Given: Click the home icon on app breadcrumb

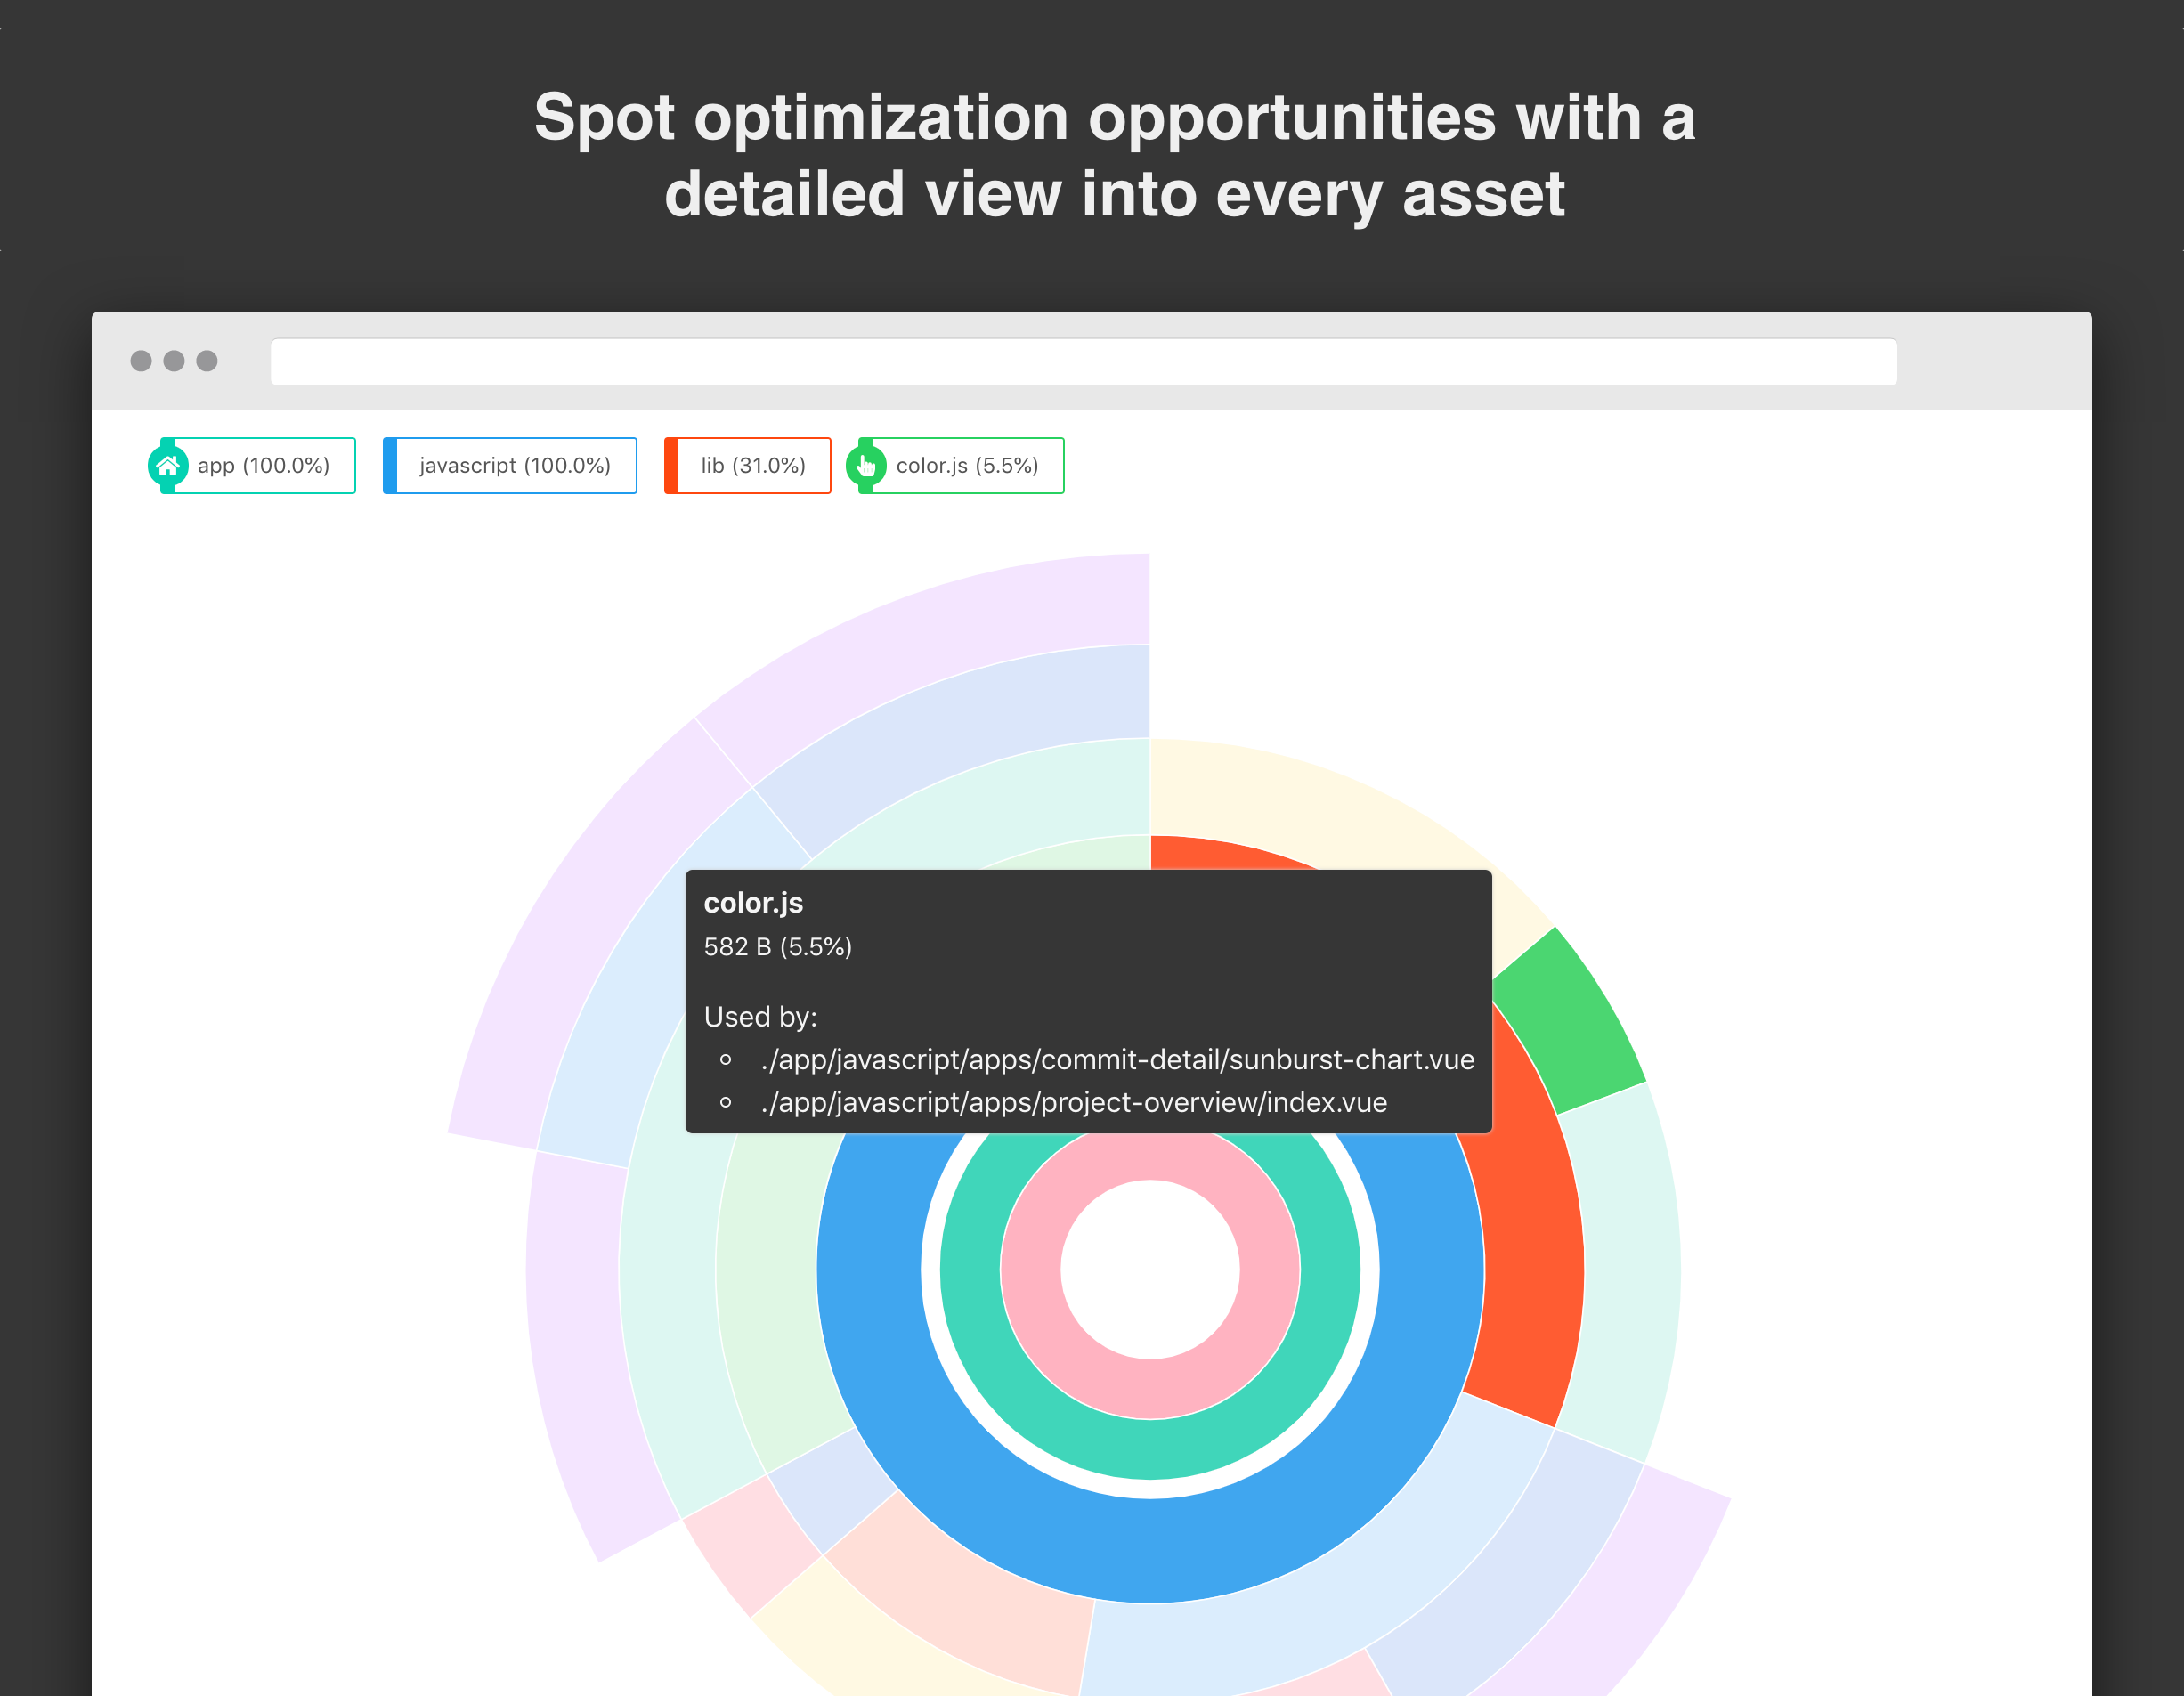Looking at the screenshot, I should [x=167, y=465].
